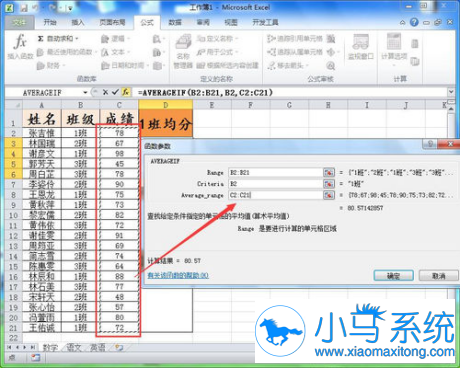This screenshot has width=460, height=368.
Task: Click inside the formula bar text =AVERAGEIF(...)
Action: click(x=205, y=92)
